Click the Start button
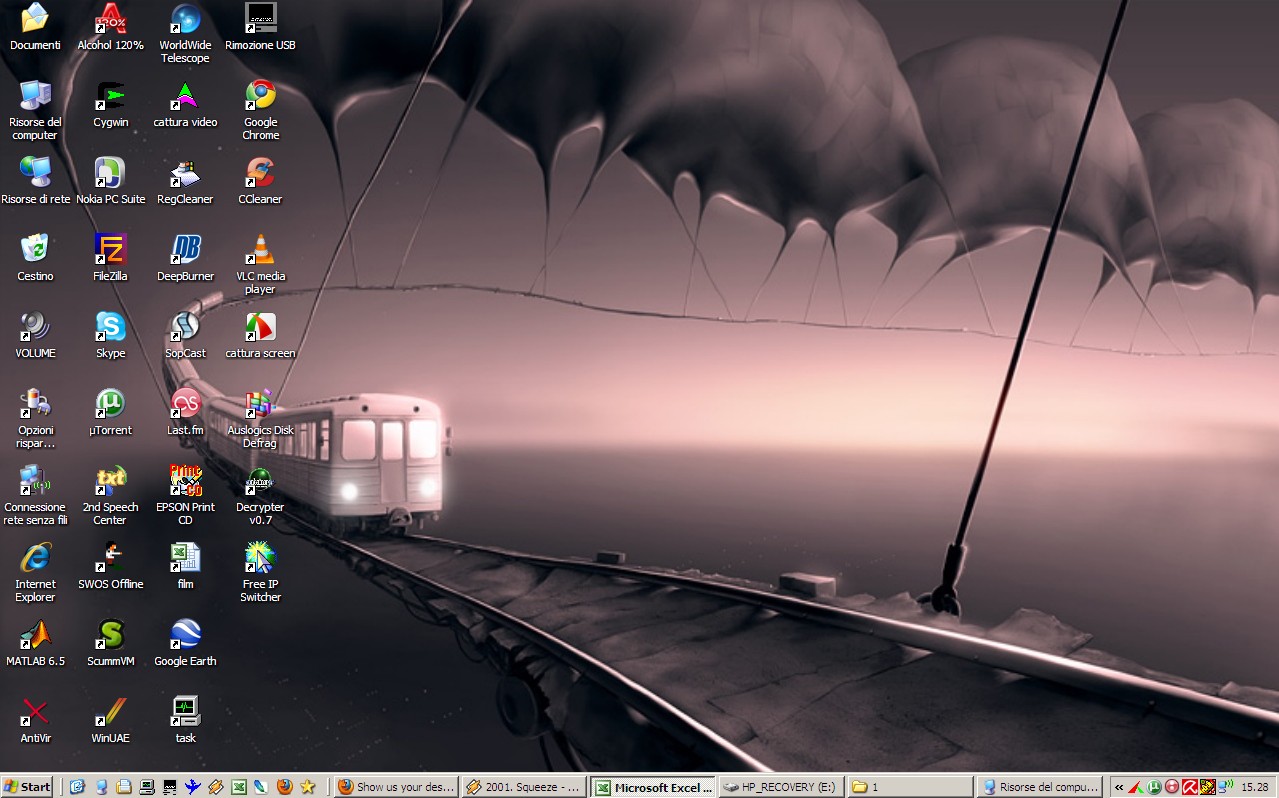Image resolution: width=1279 pixels, height=798 pixels. click(x=27, y=787)
